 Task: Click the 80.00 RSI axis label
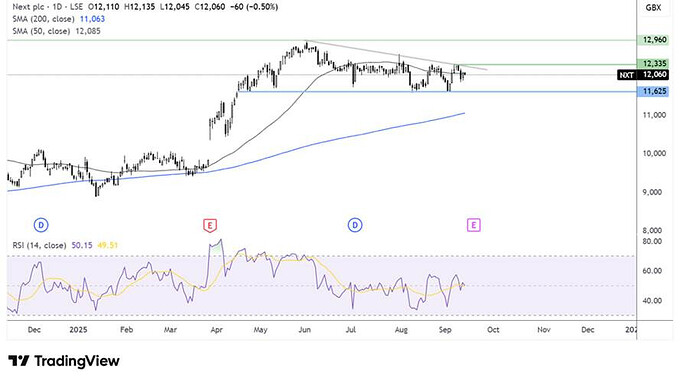pos(652,242)
